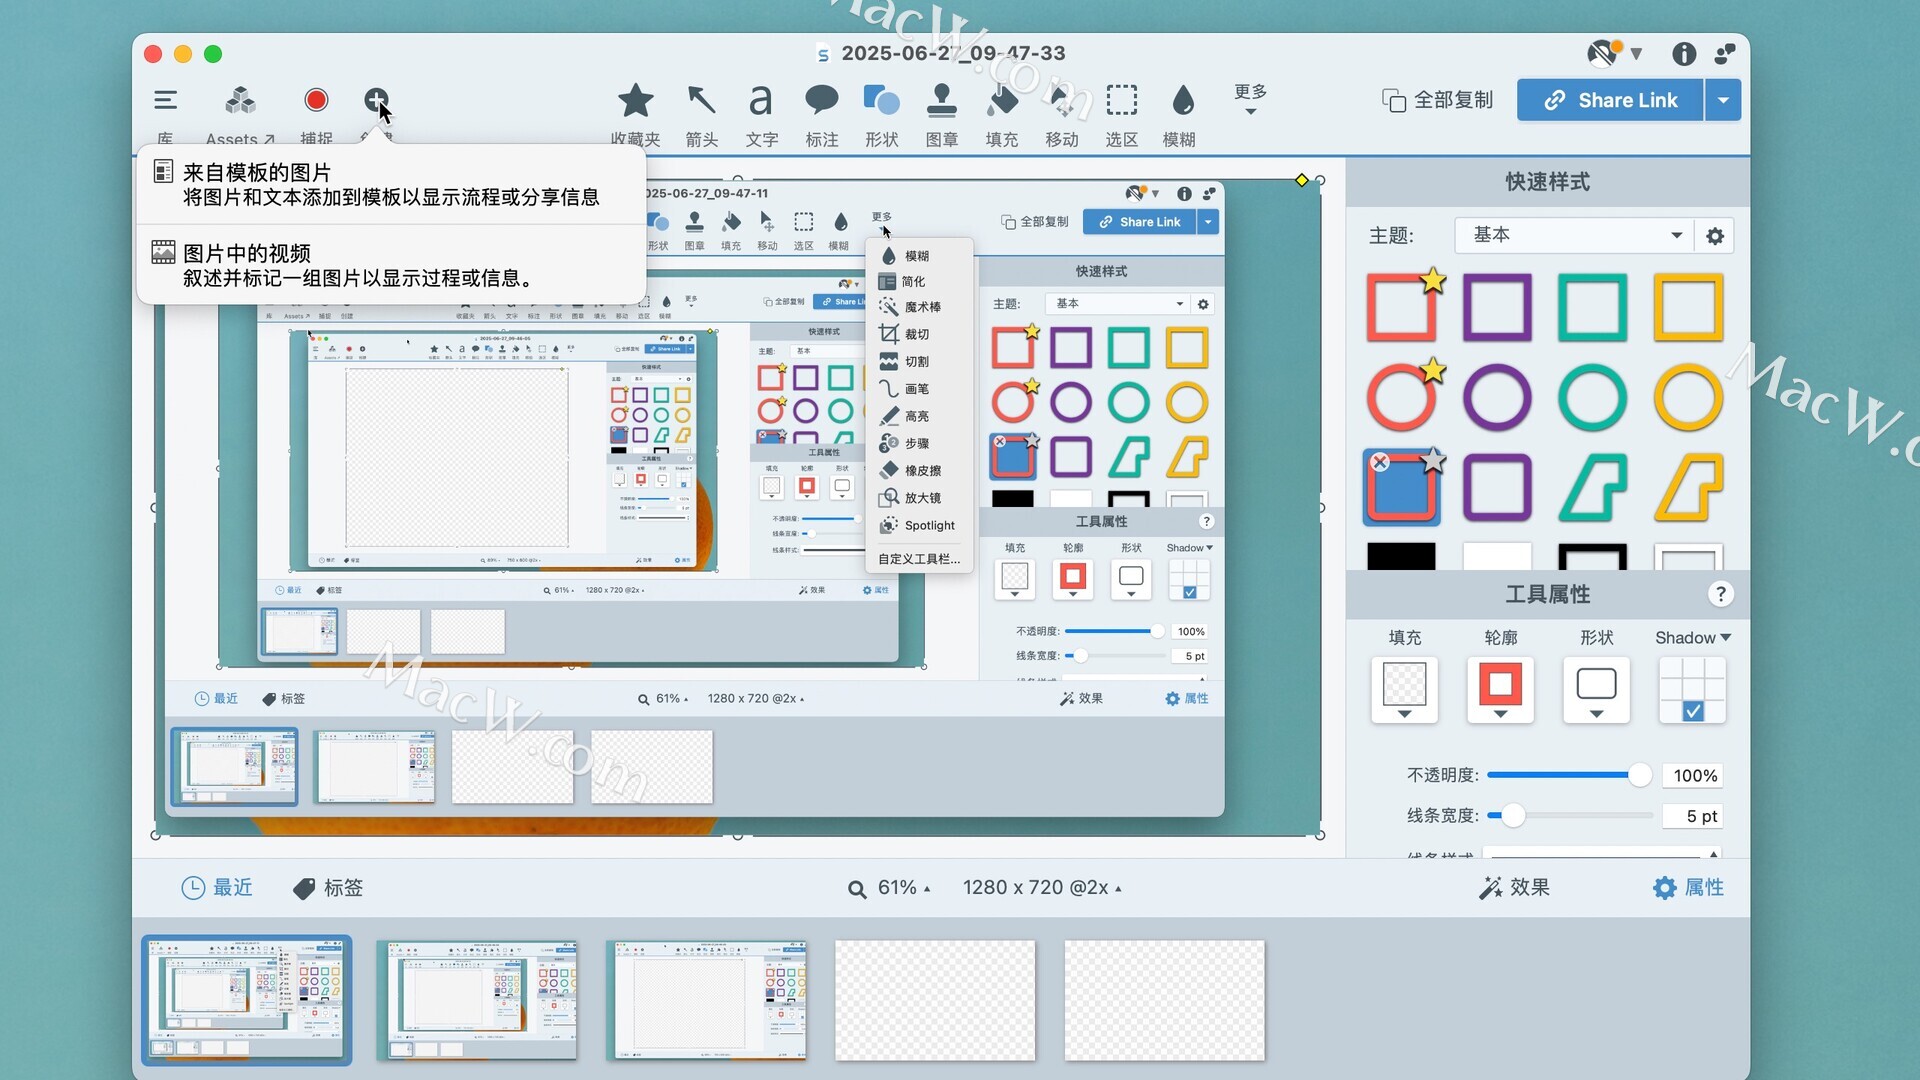Click the 全部复制 copy all button
Image resolution: width=1920 pixels, height=1080 pixels.
[1438, 100]
